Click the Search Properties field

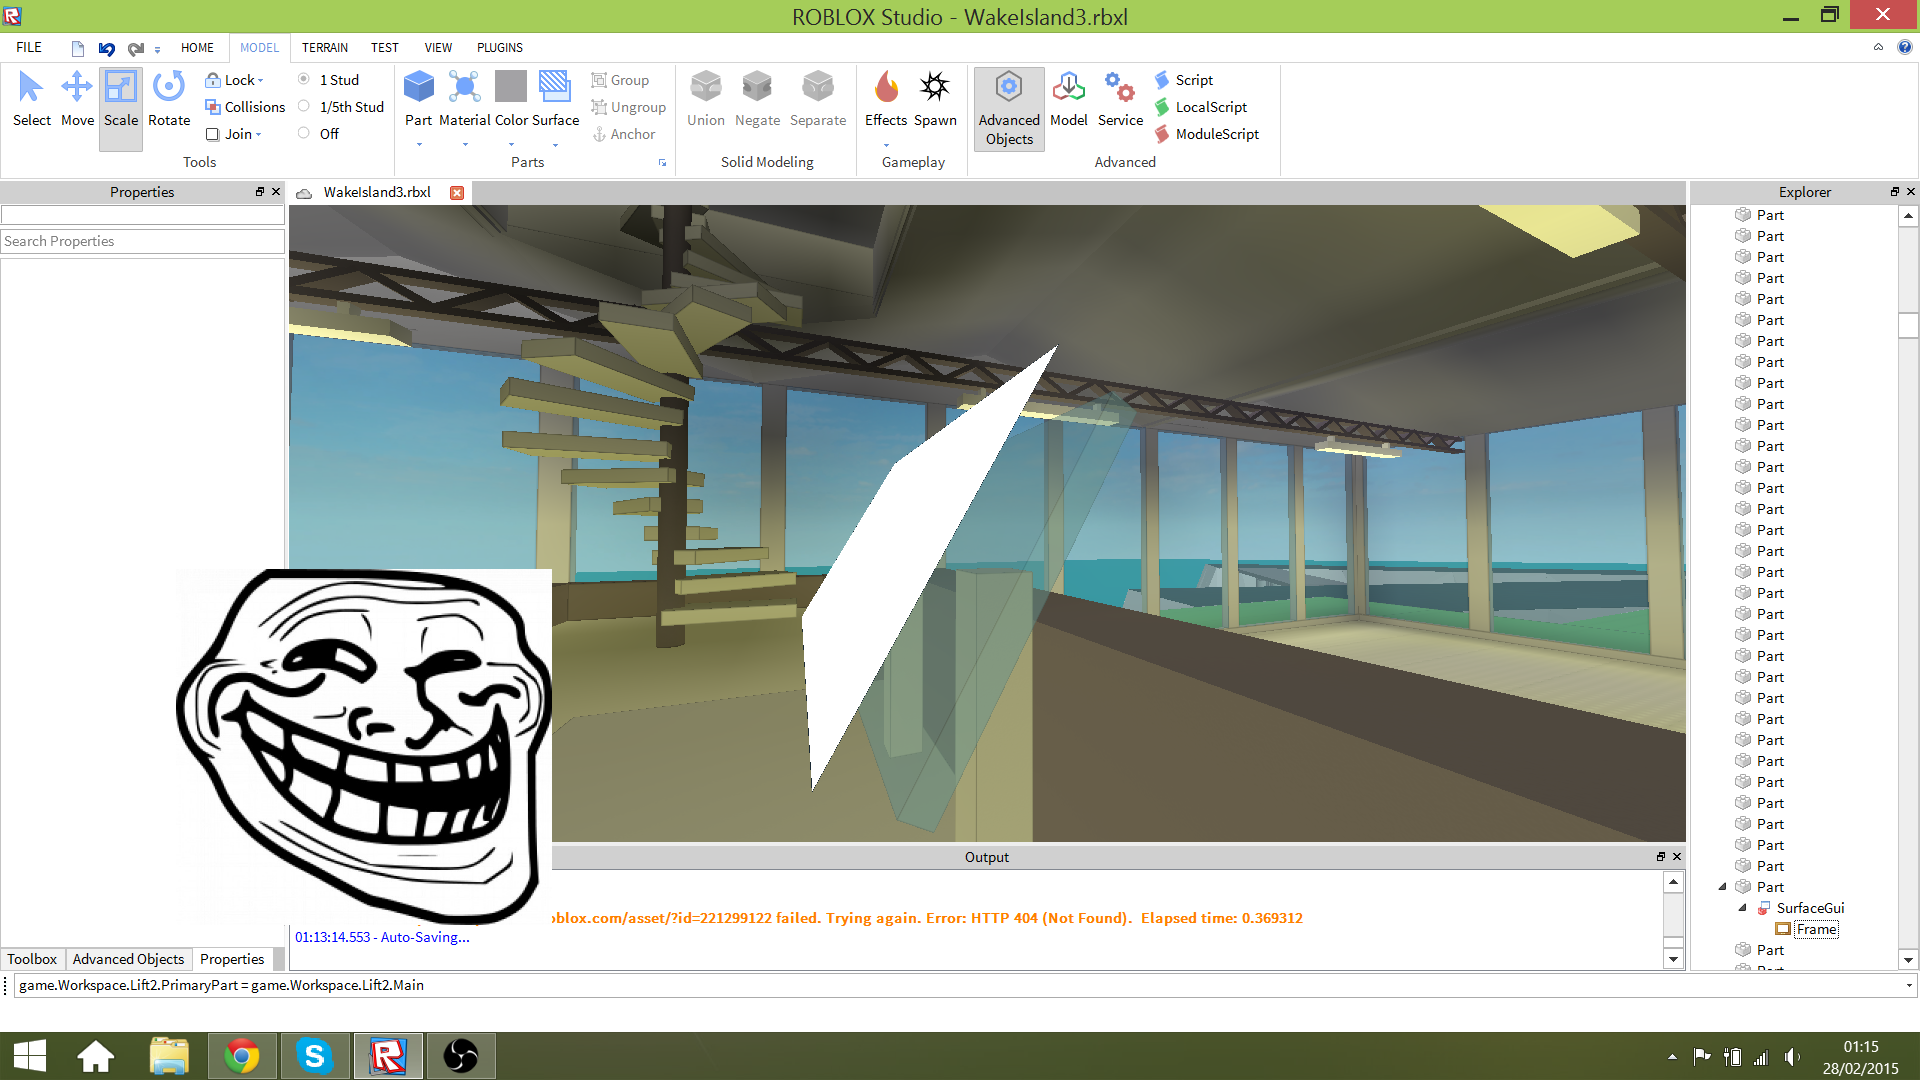[x=142, y=241]
